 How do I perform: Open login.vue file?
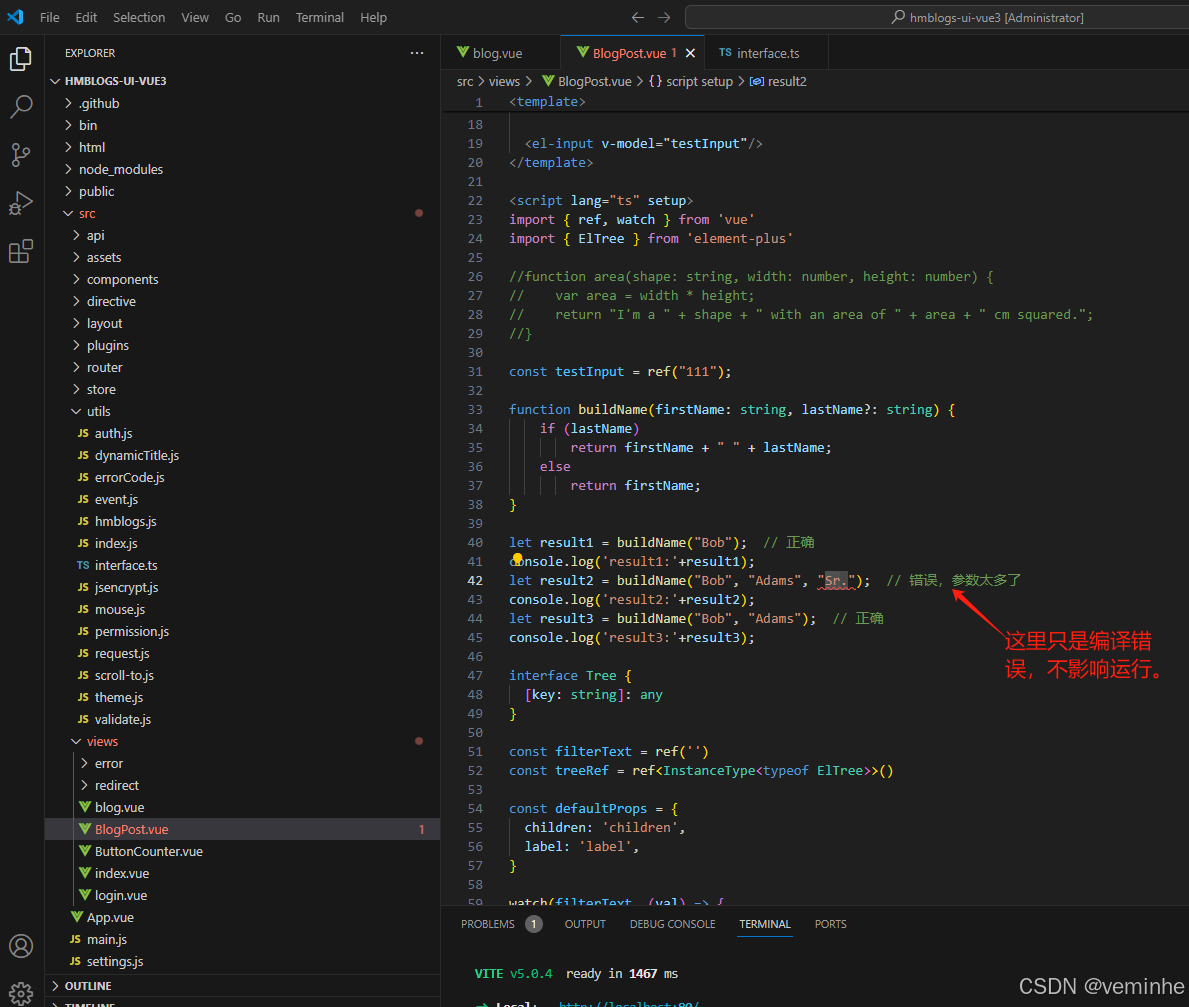pyautogui.click(x=243, y=895)
